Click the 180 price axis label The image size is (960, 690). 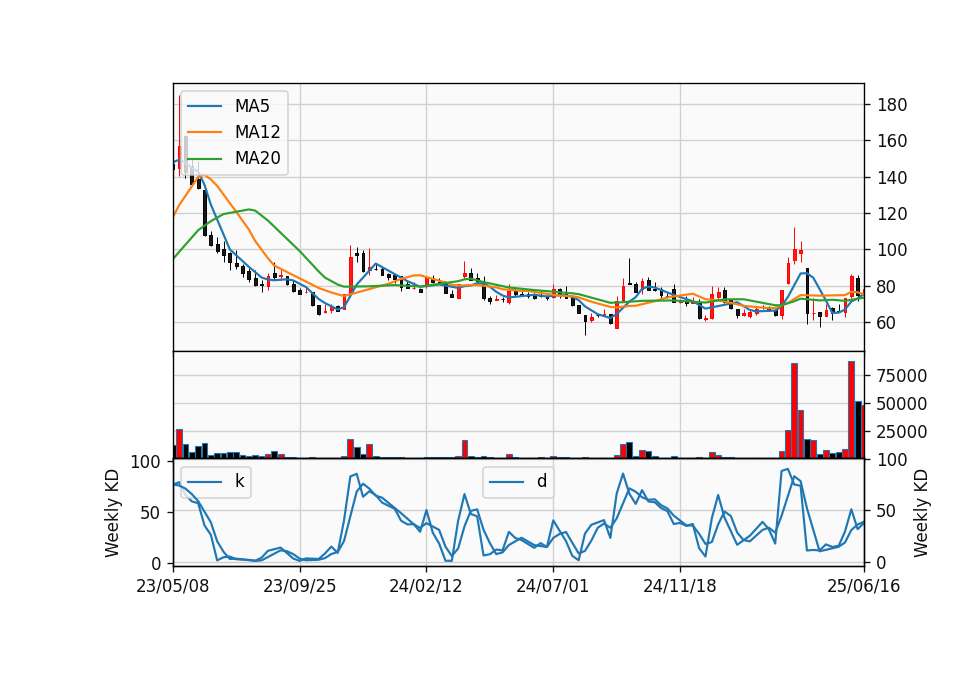[x=892, y=105]
